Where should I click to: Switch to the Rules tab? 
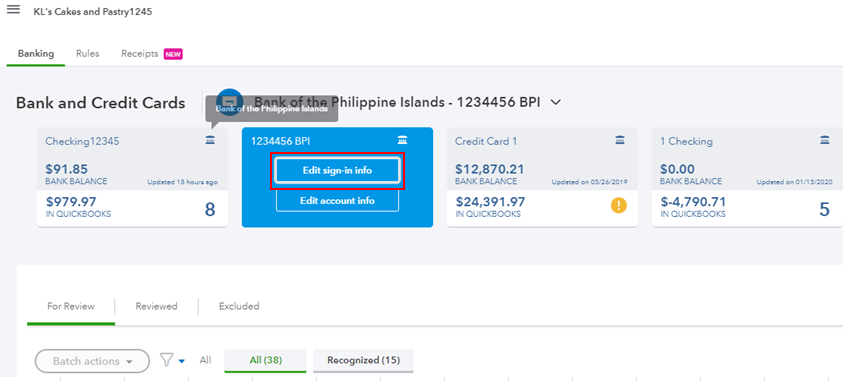tap(88, 54)
